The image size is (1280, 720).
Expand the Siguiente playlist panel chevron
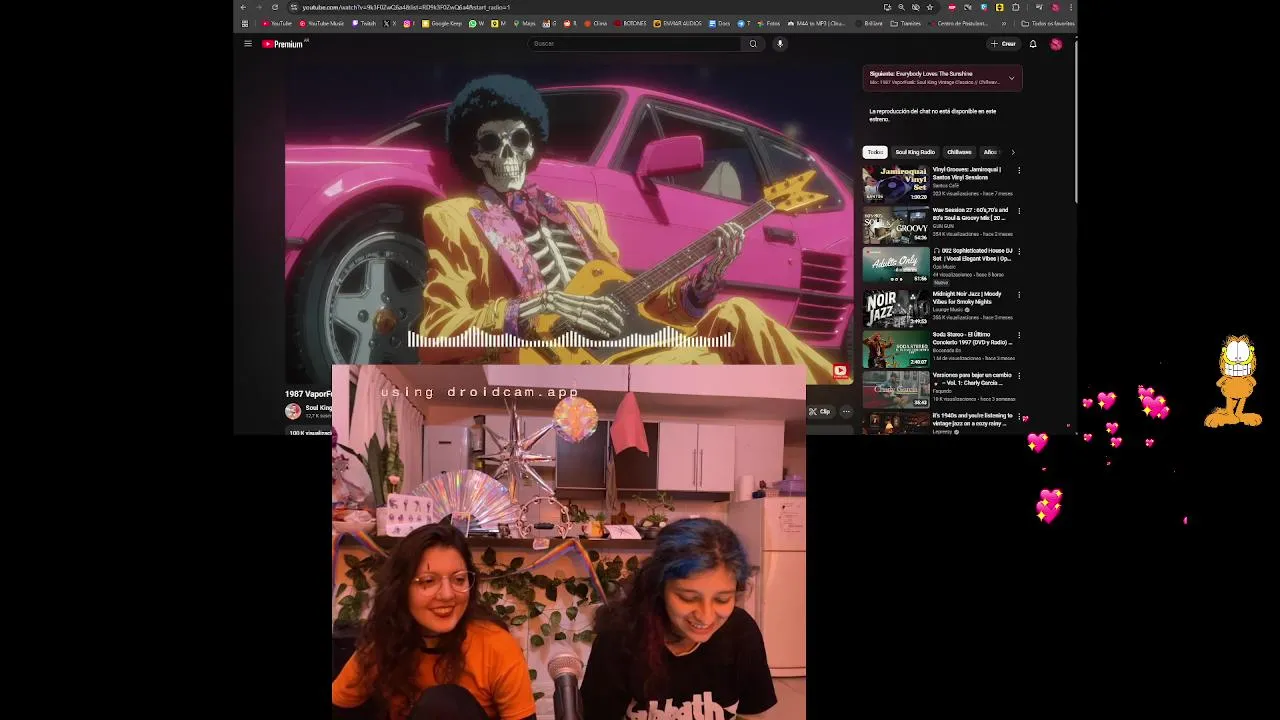coord(1011,78)
